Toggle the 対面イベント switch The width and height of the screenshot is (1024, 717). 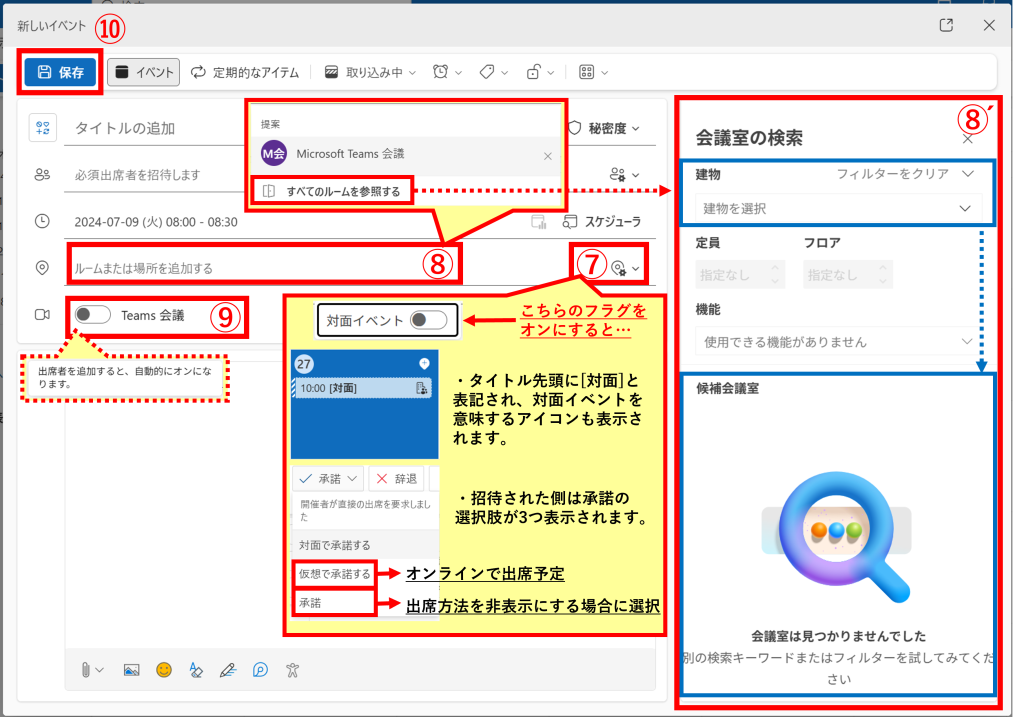(x=428, y=320)
